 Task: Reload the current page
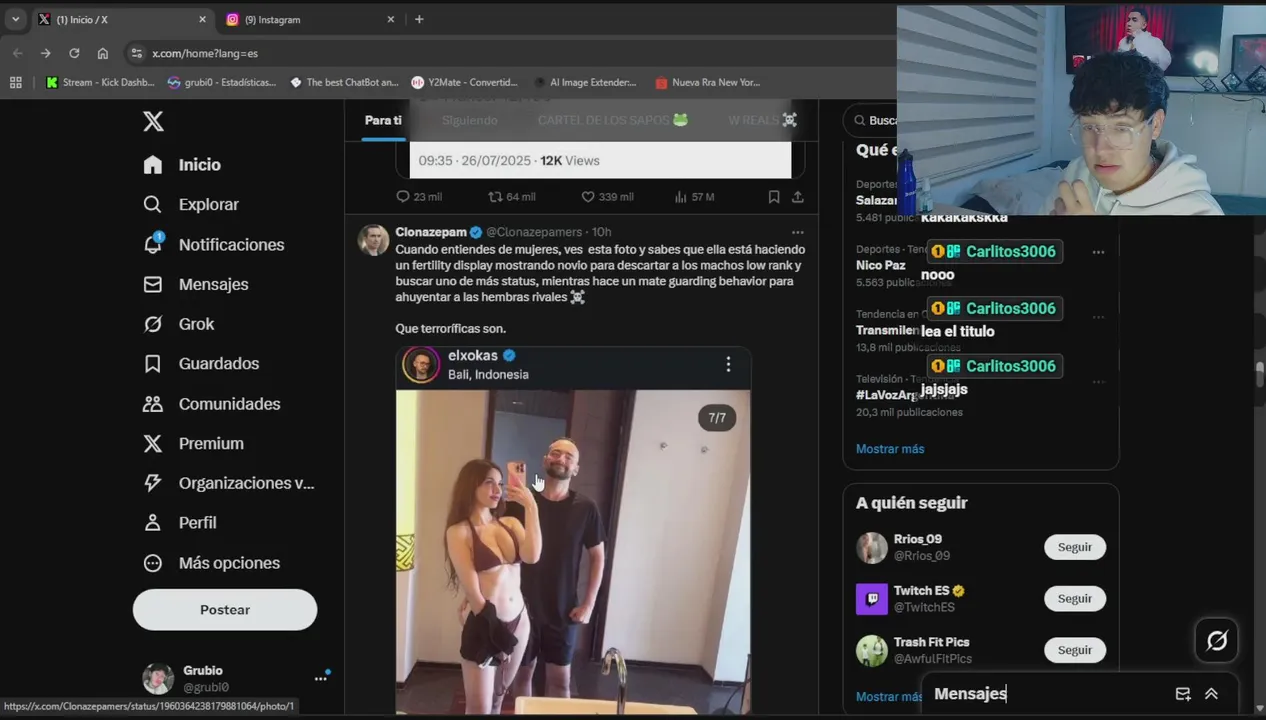pos(74,53)
